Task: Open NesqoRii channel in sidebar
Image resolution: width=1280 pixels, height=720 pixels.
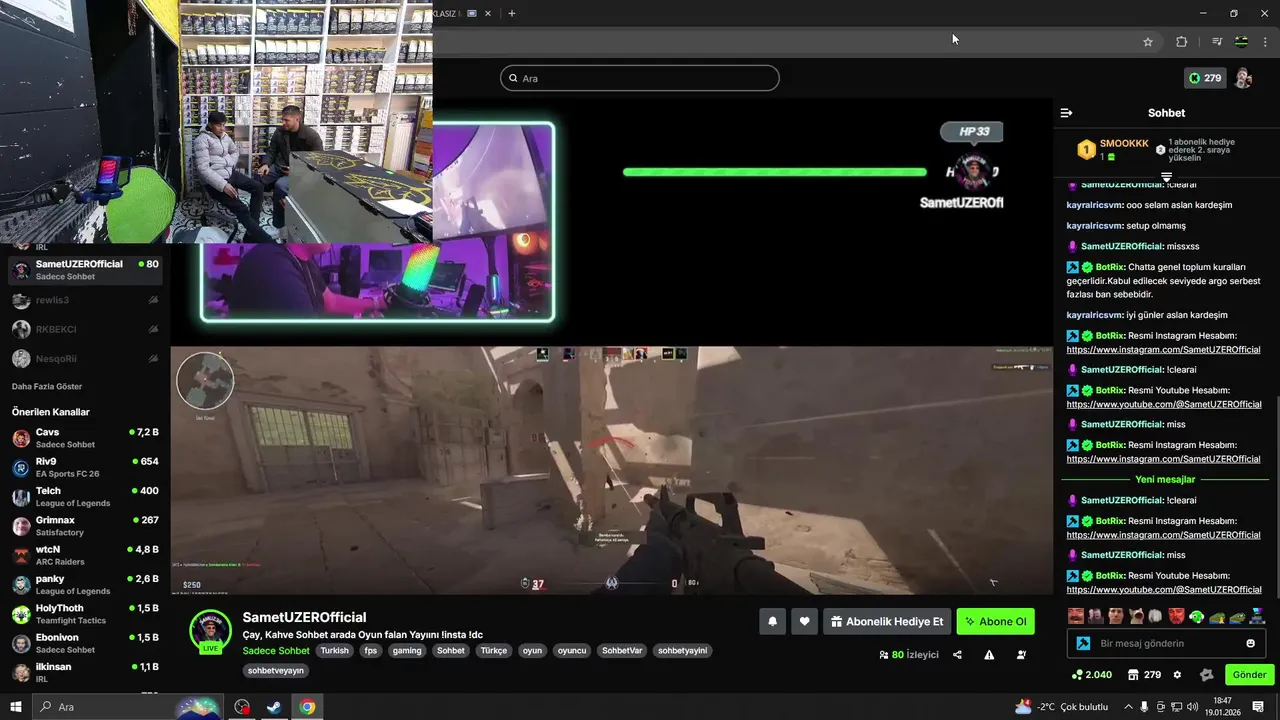Action: click(x=85, y=359)
